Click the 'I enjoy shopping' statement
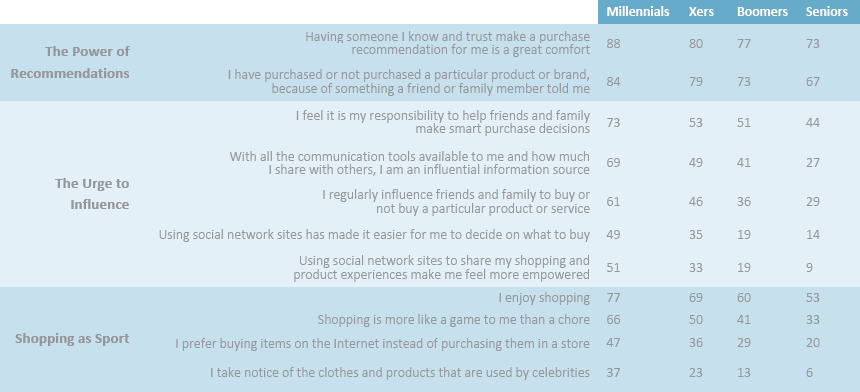This screenshot has width=860, height=392. coord(544,298)
